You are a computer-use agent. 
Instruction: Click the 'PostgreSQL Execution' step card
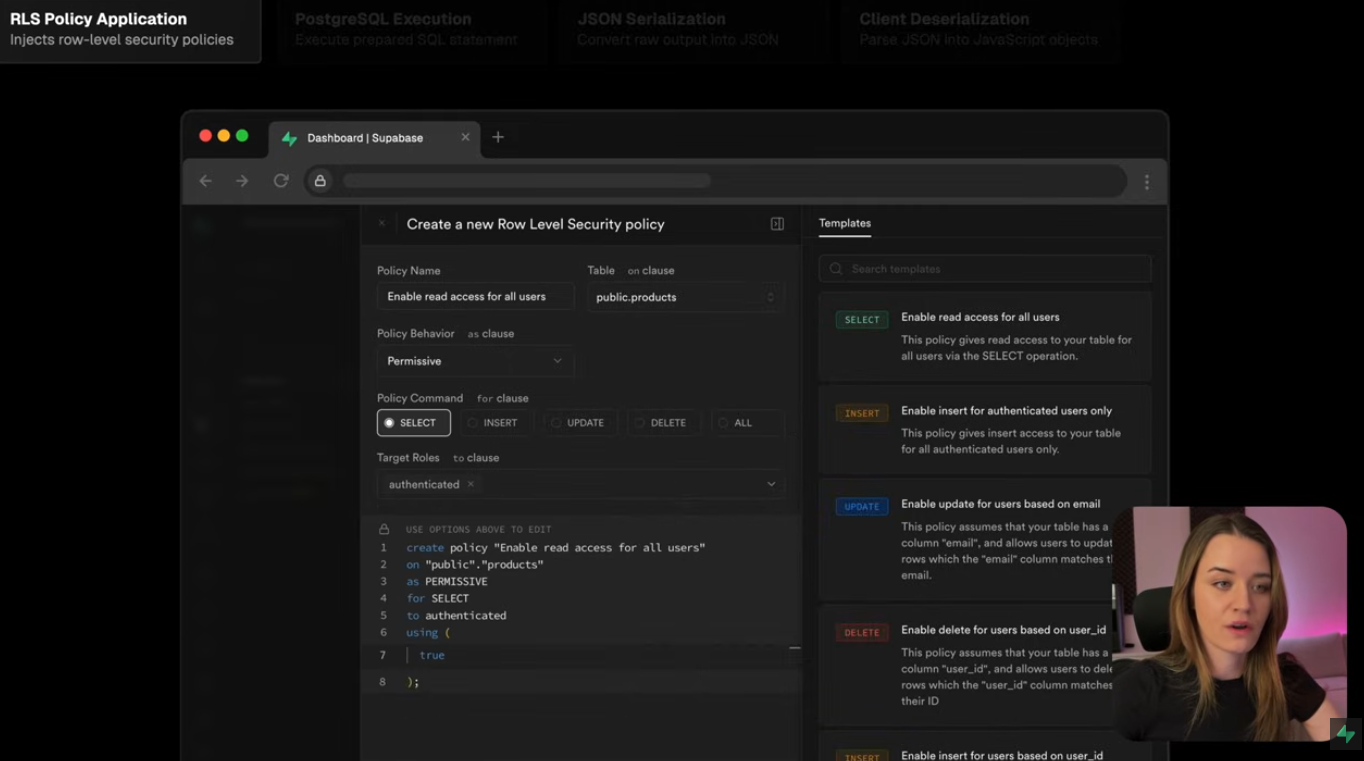pyautogui.click(x=413, y=31)
